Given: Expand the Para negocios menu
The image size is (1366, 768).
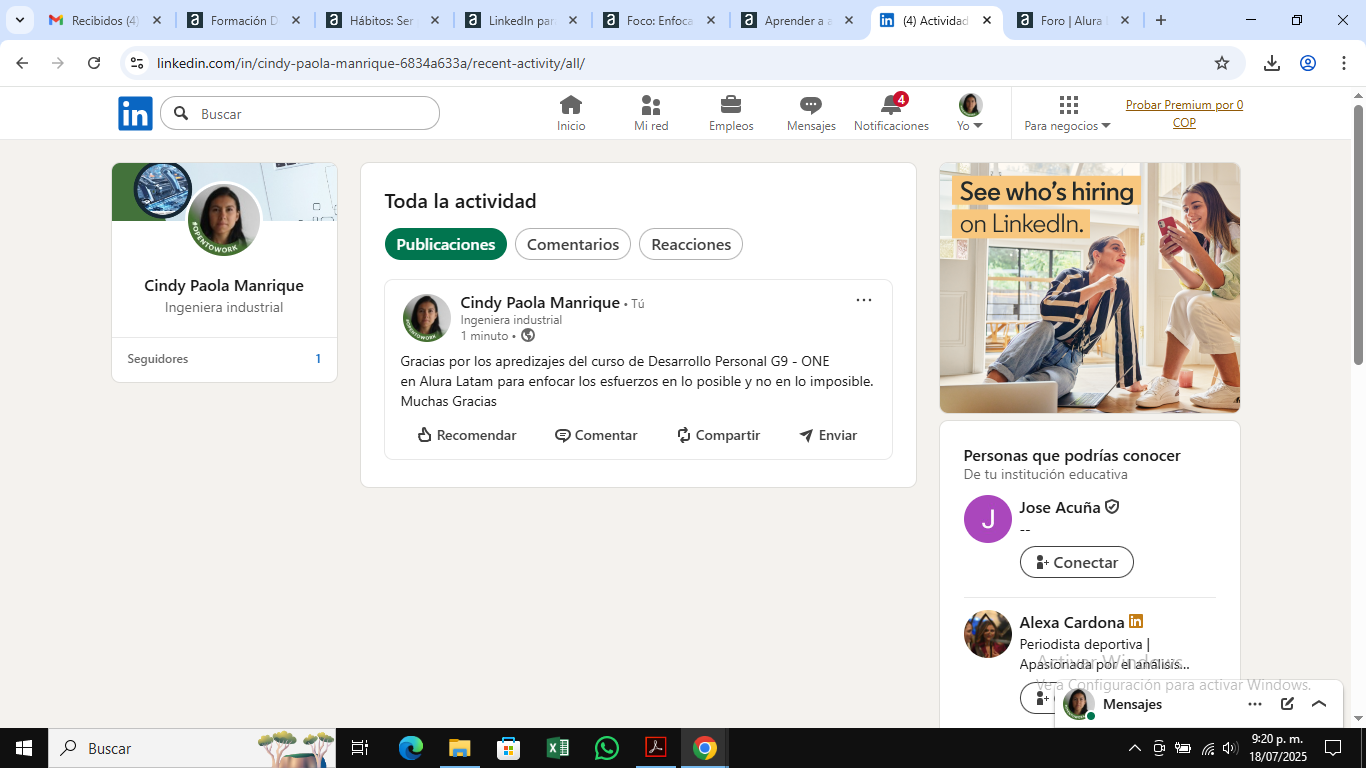Looking at the screenshot, I should point(1068,113).
